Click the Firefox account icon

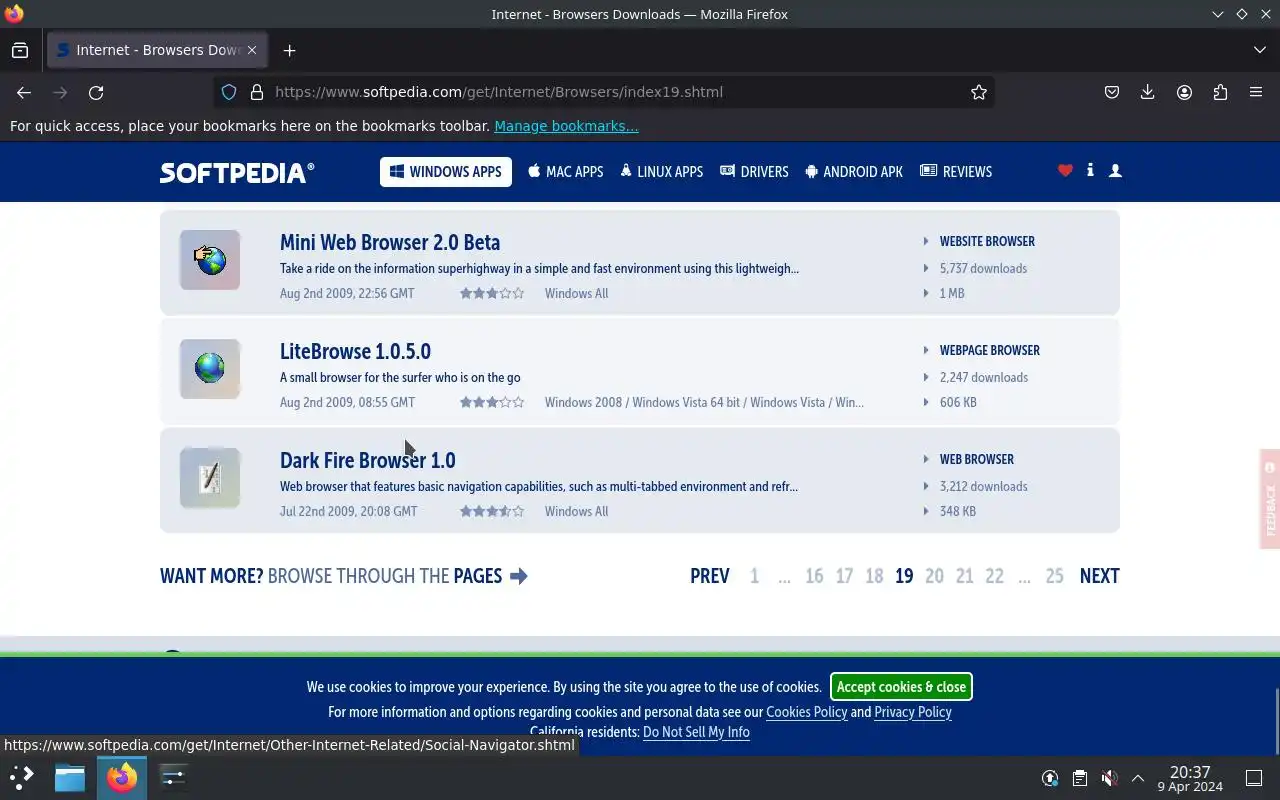coord(1184,92)
